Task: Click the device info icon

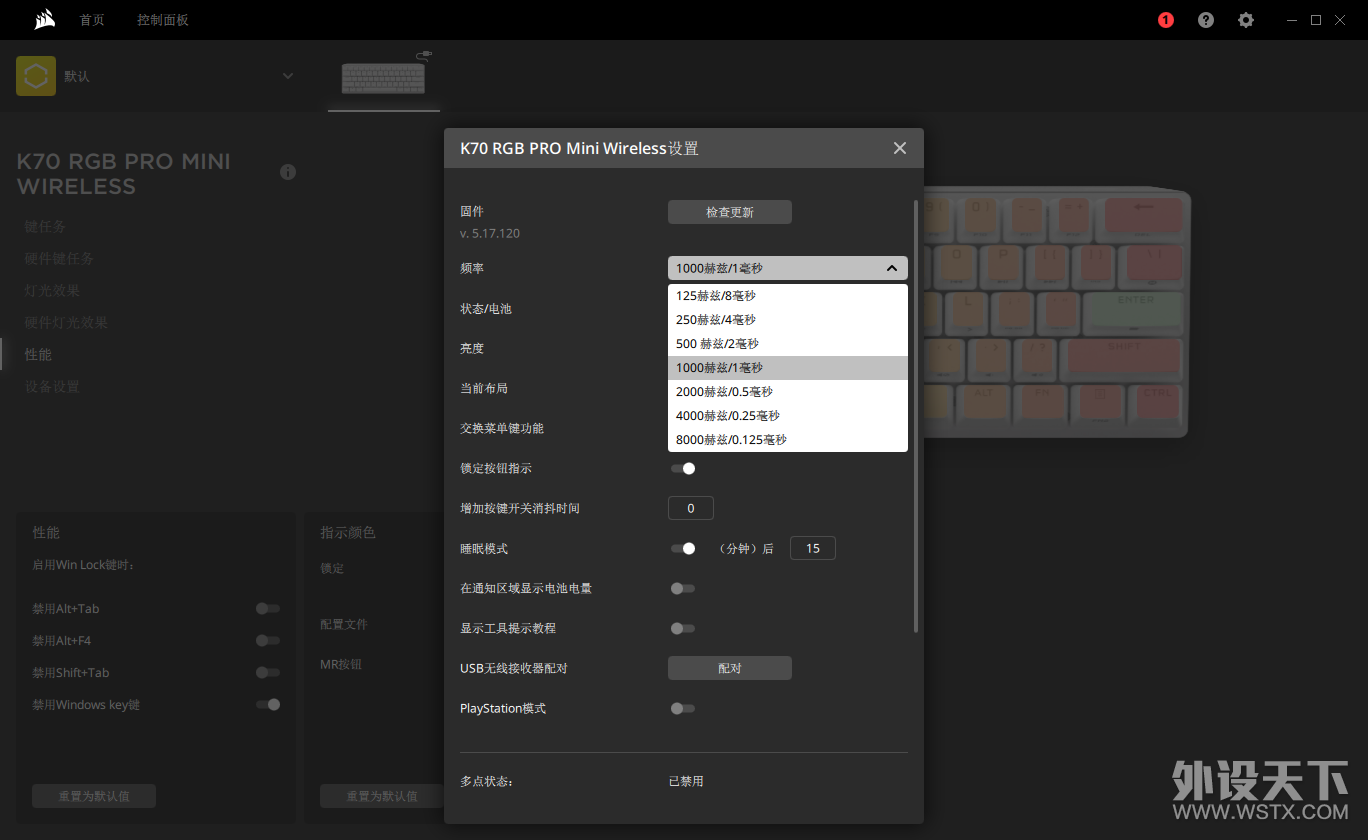Action: (x=288, y=172)
